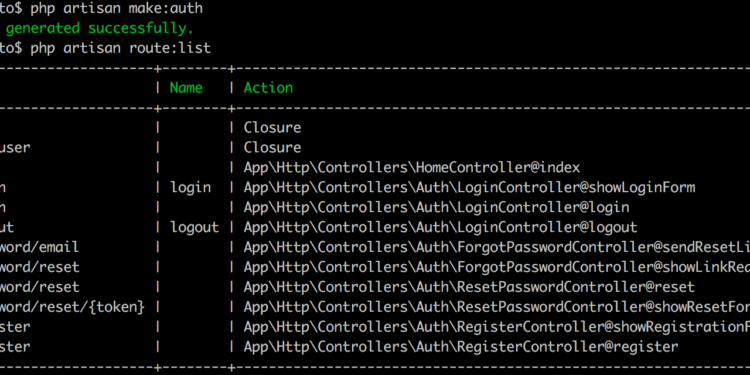This screenshot has height=375, width=750.
Task: Click the 'user' URI text
Action: pyautogui.click(x=15, y=147)
